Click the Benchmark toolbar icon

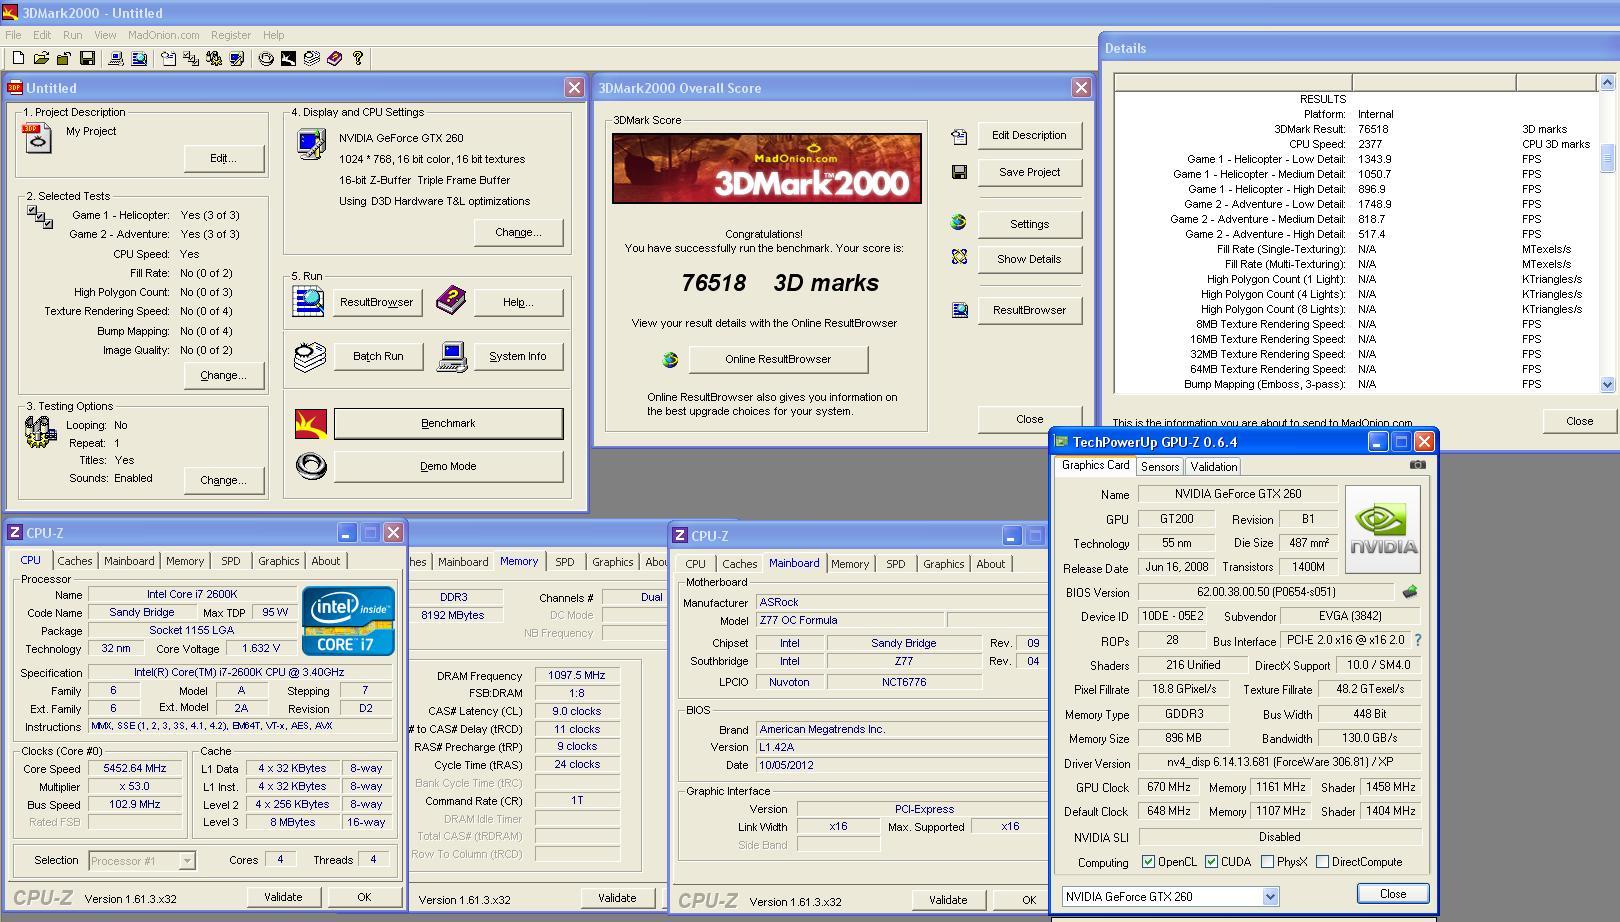289,59
